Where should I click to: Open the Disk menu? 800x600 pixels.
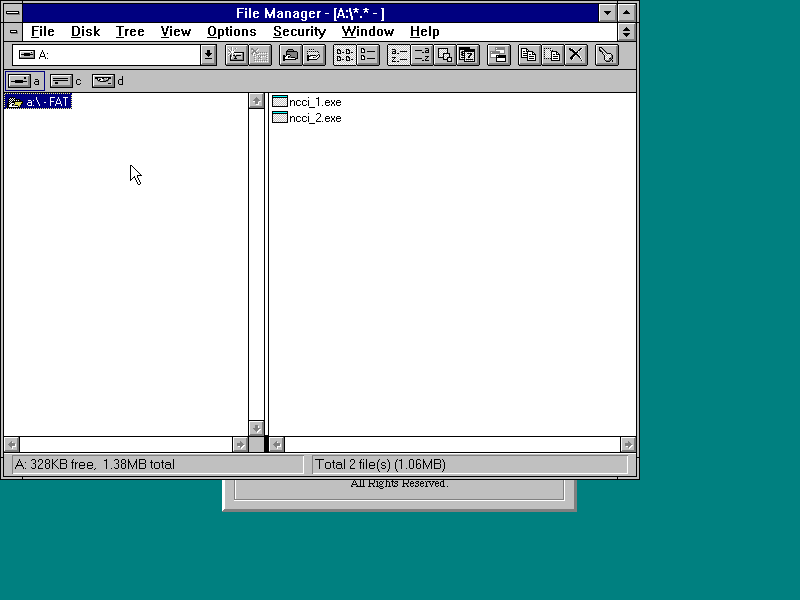pos(85,32)
